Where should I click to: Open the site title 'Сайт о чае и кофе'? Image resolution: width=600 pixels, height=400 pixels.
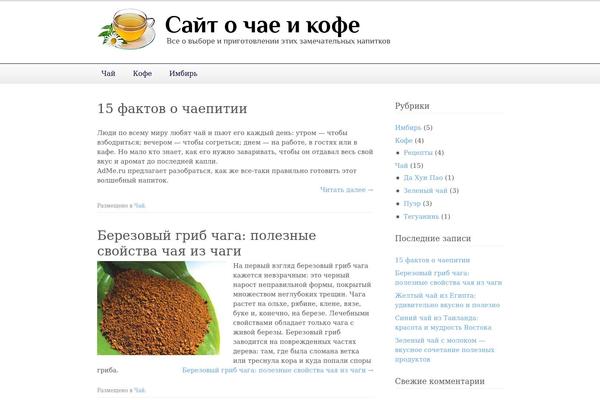262,25
